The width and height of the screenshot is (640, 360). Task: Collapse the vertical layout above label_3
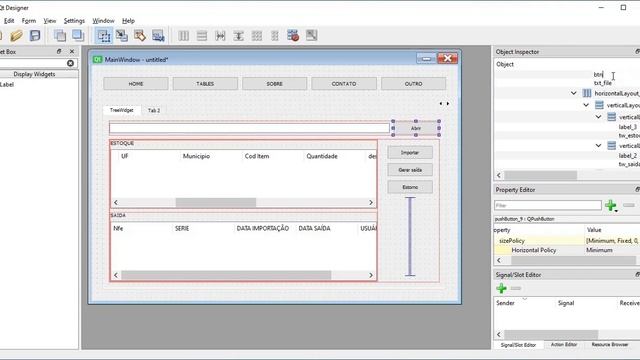coord(598,117)
